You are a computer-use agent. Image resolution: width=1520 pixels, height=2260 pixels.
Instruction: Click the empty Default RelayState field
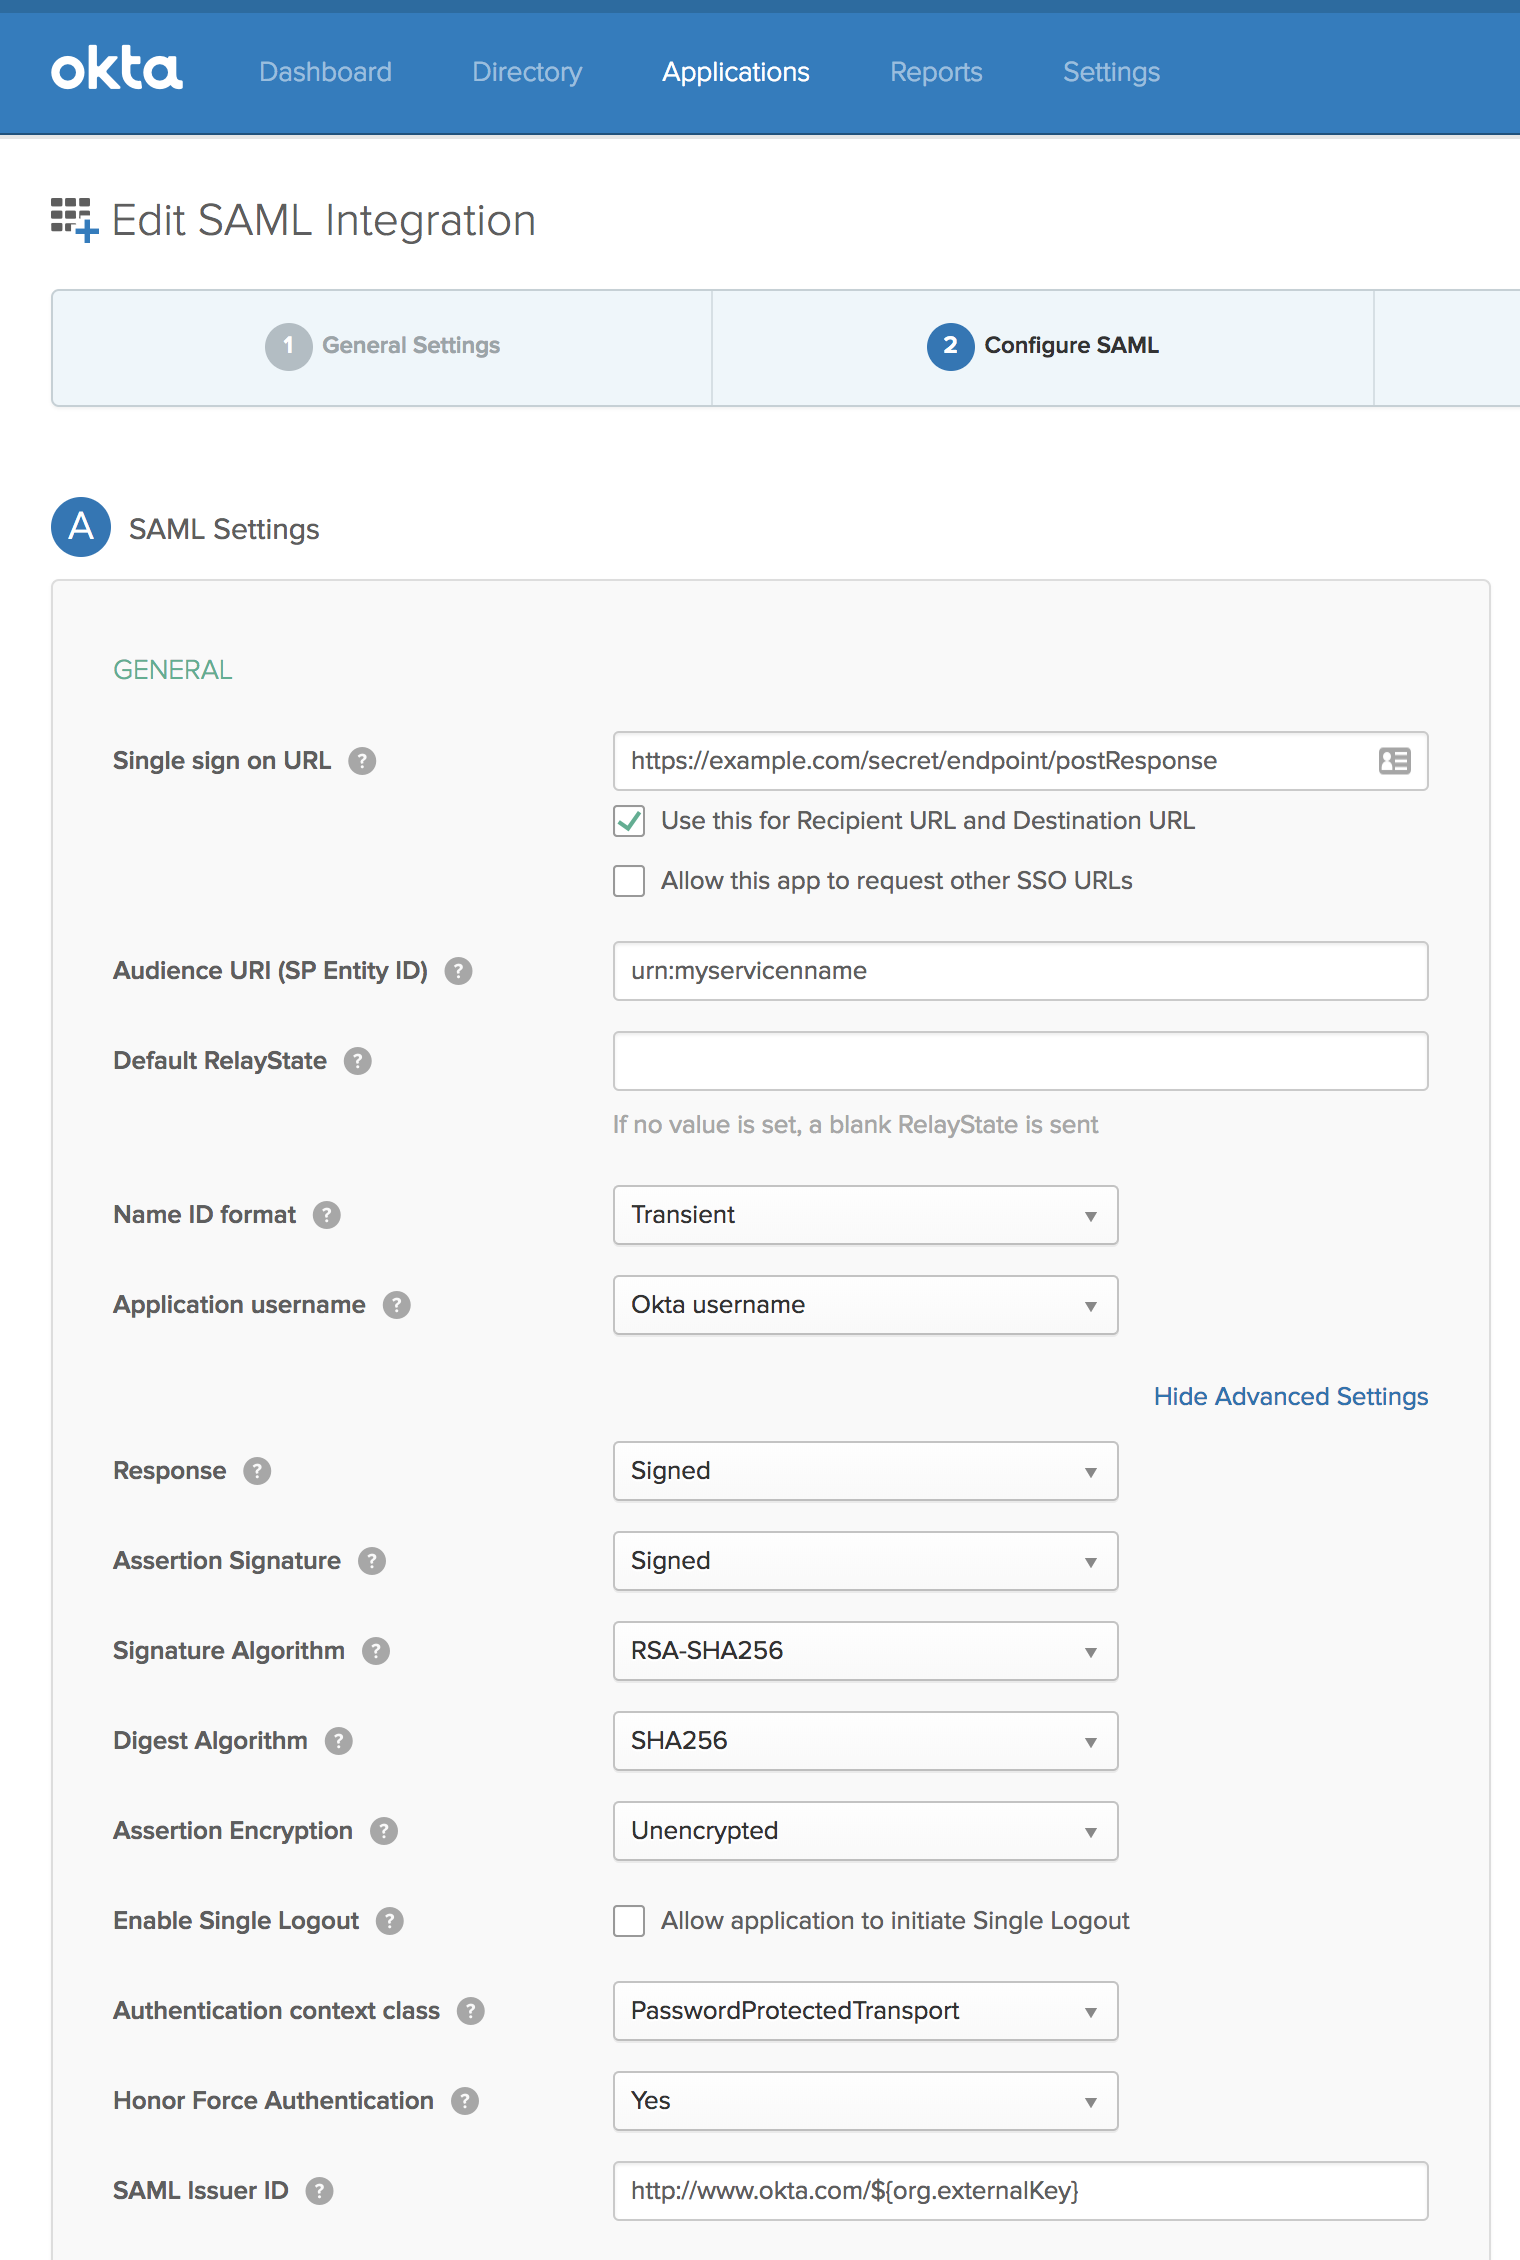tap(1020, 1061)
